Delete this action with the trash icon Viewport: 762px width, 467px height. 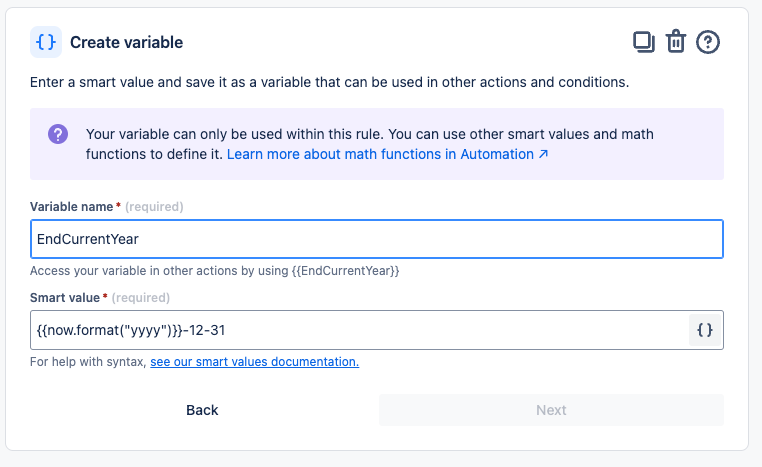676,42
